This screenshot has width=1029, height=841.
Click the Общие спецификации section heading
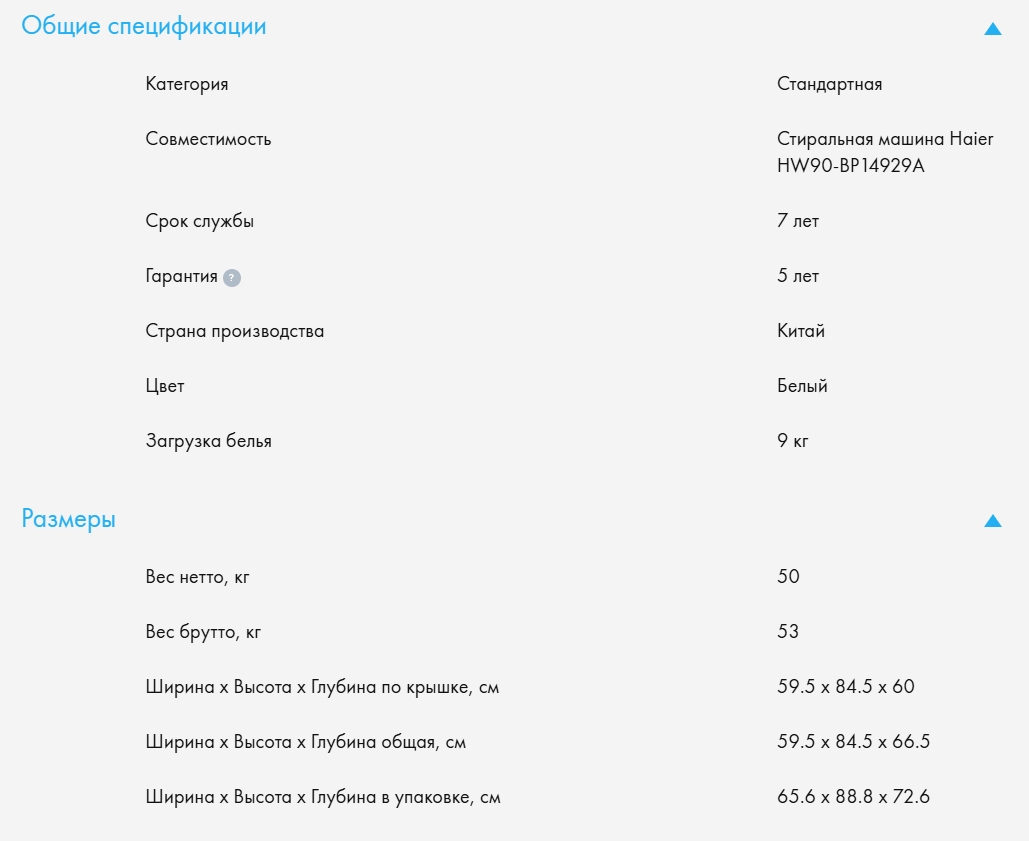click(x=144, y=26)
